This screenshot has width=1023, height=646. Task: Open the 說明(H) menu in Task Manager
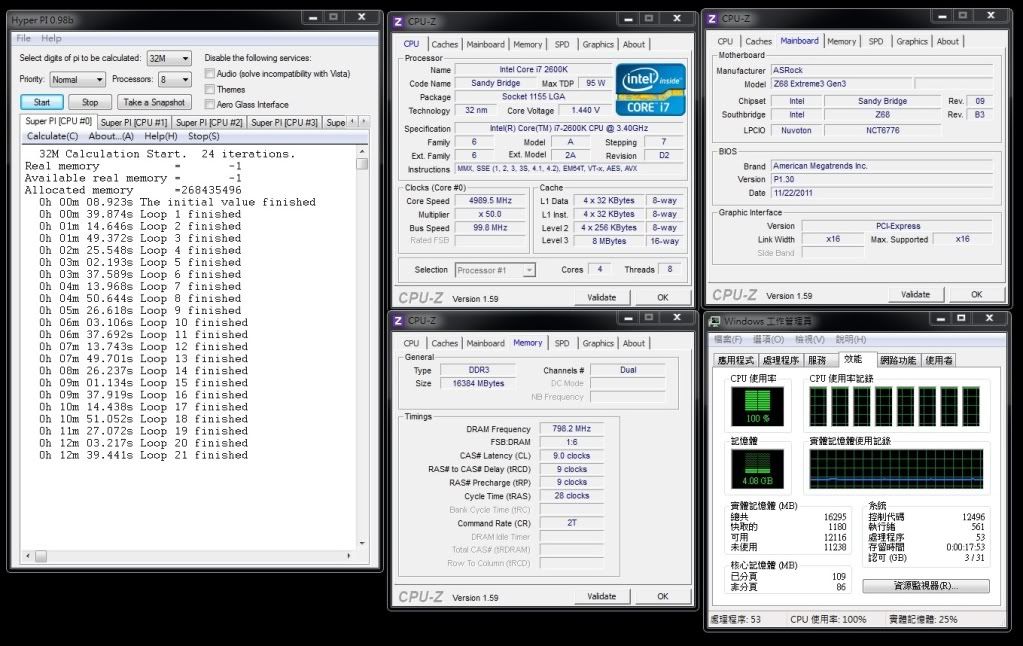(x=851, y=340)
